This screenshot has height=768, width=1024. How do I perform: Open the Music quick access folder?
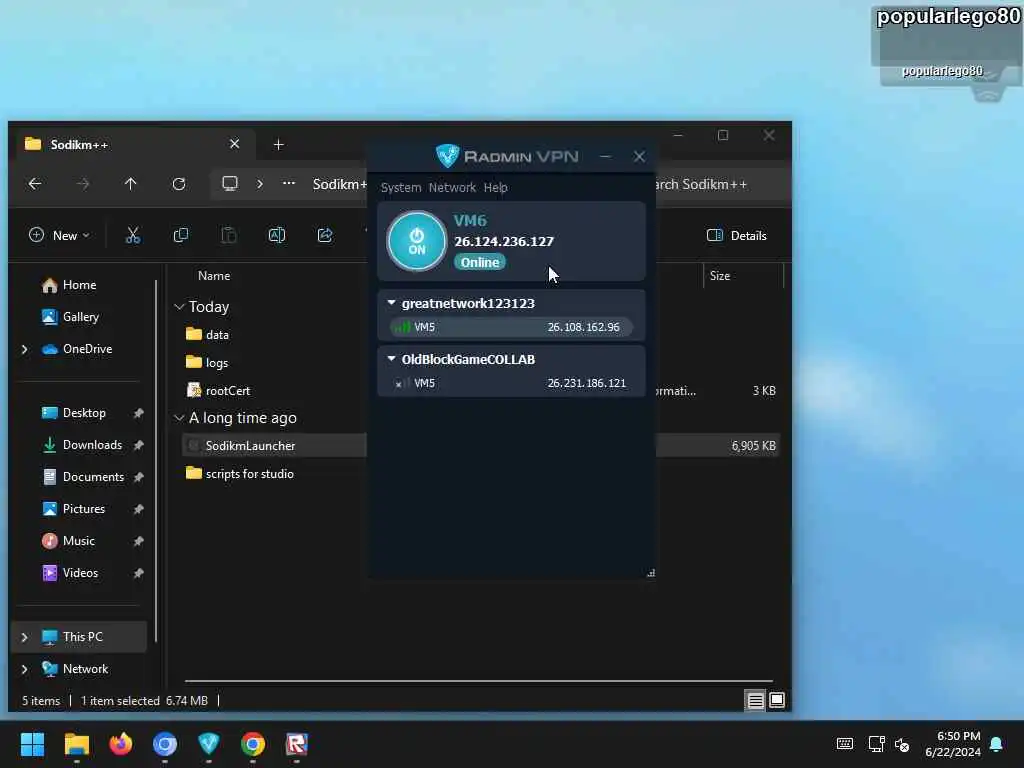[x=69, y=541]
